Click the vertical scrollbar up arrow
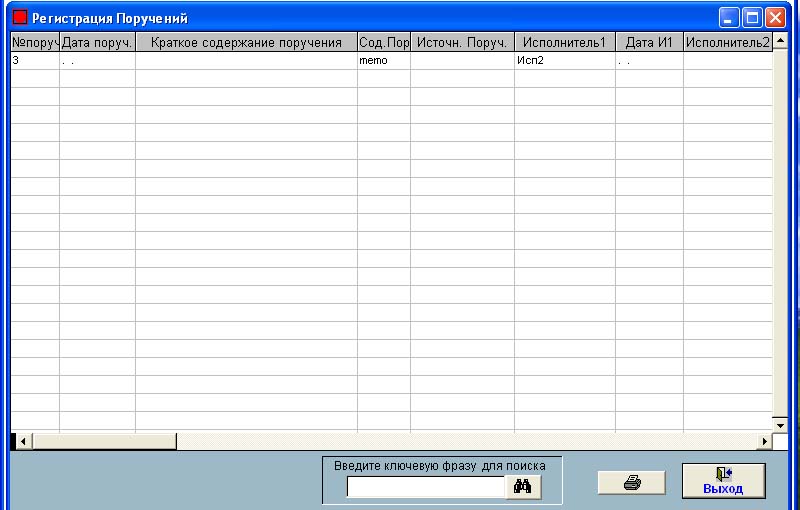 coord(781,41)
